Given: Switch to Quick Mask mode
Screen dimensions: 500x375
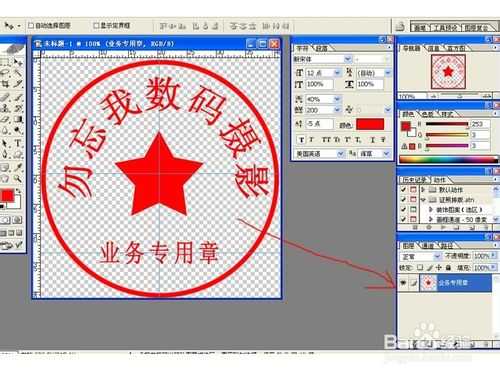Looking at the screenshot, I should point(17,220).
